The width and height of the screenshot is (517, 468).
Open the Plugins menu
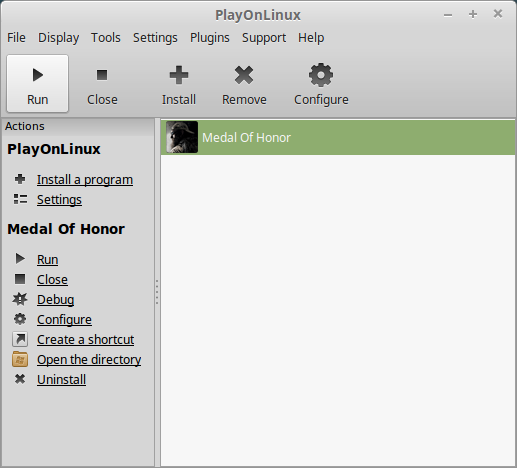pyautogui.click(x=210, y=38)
